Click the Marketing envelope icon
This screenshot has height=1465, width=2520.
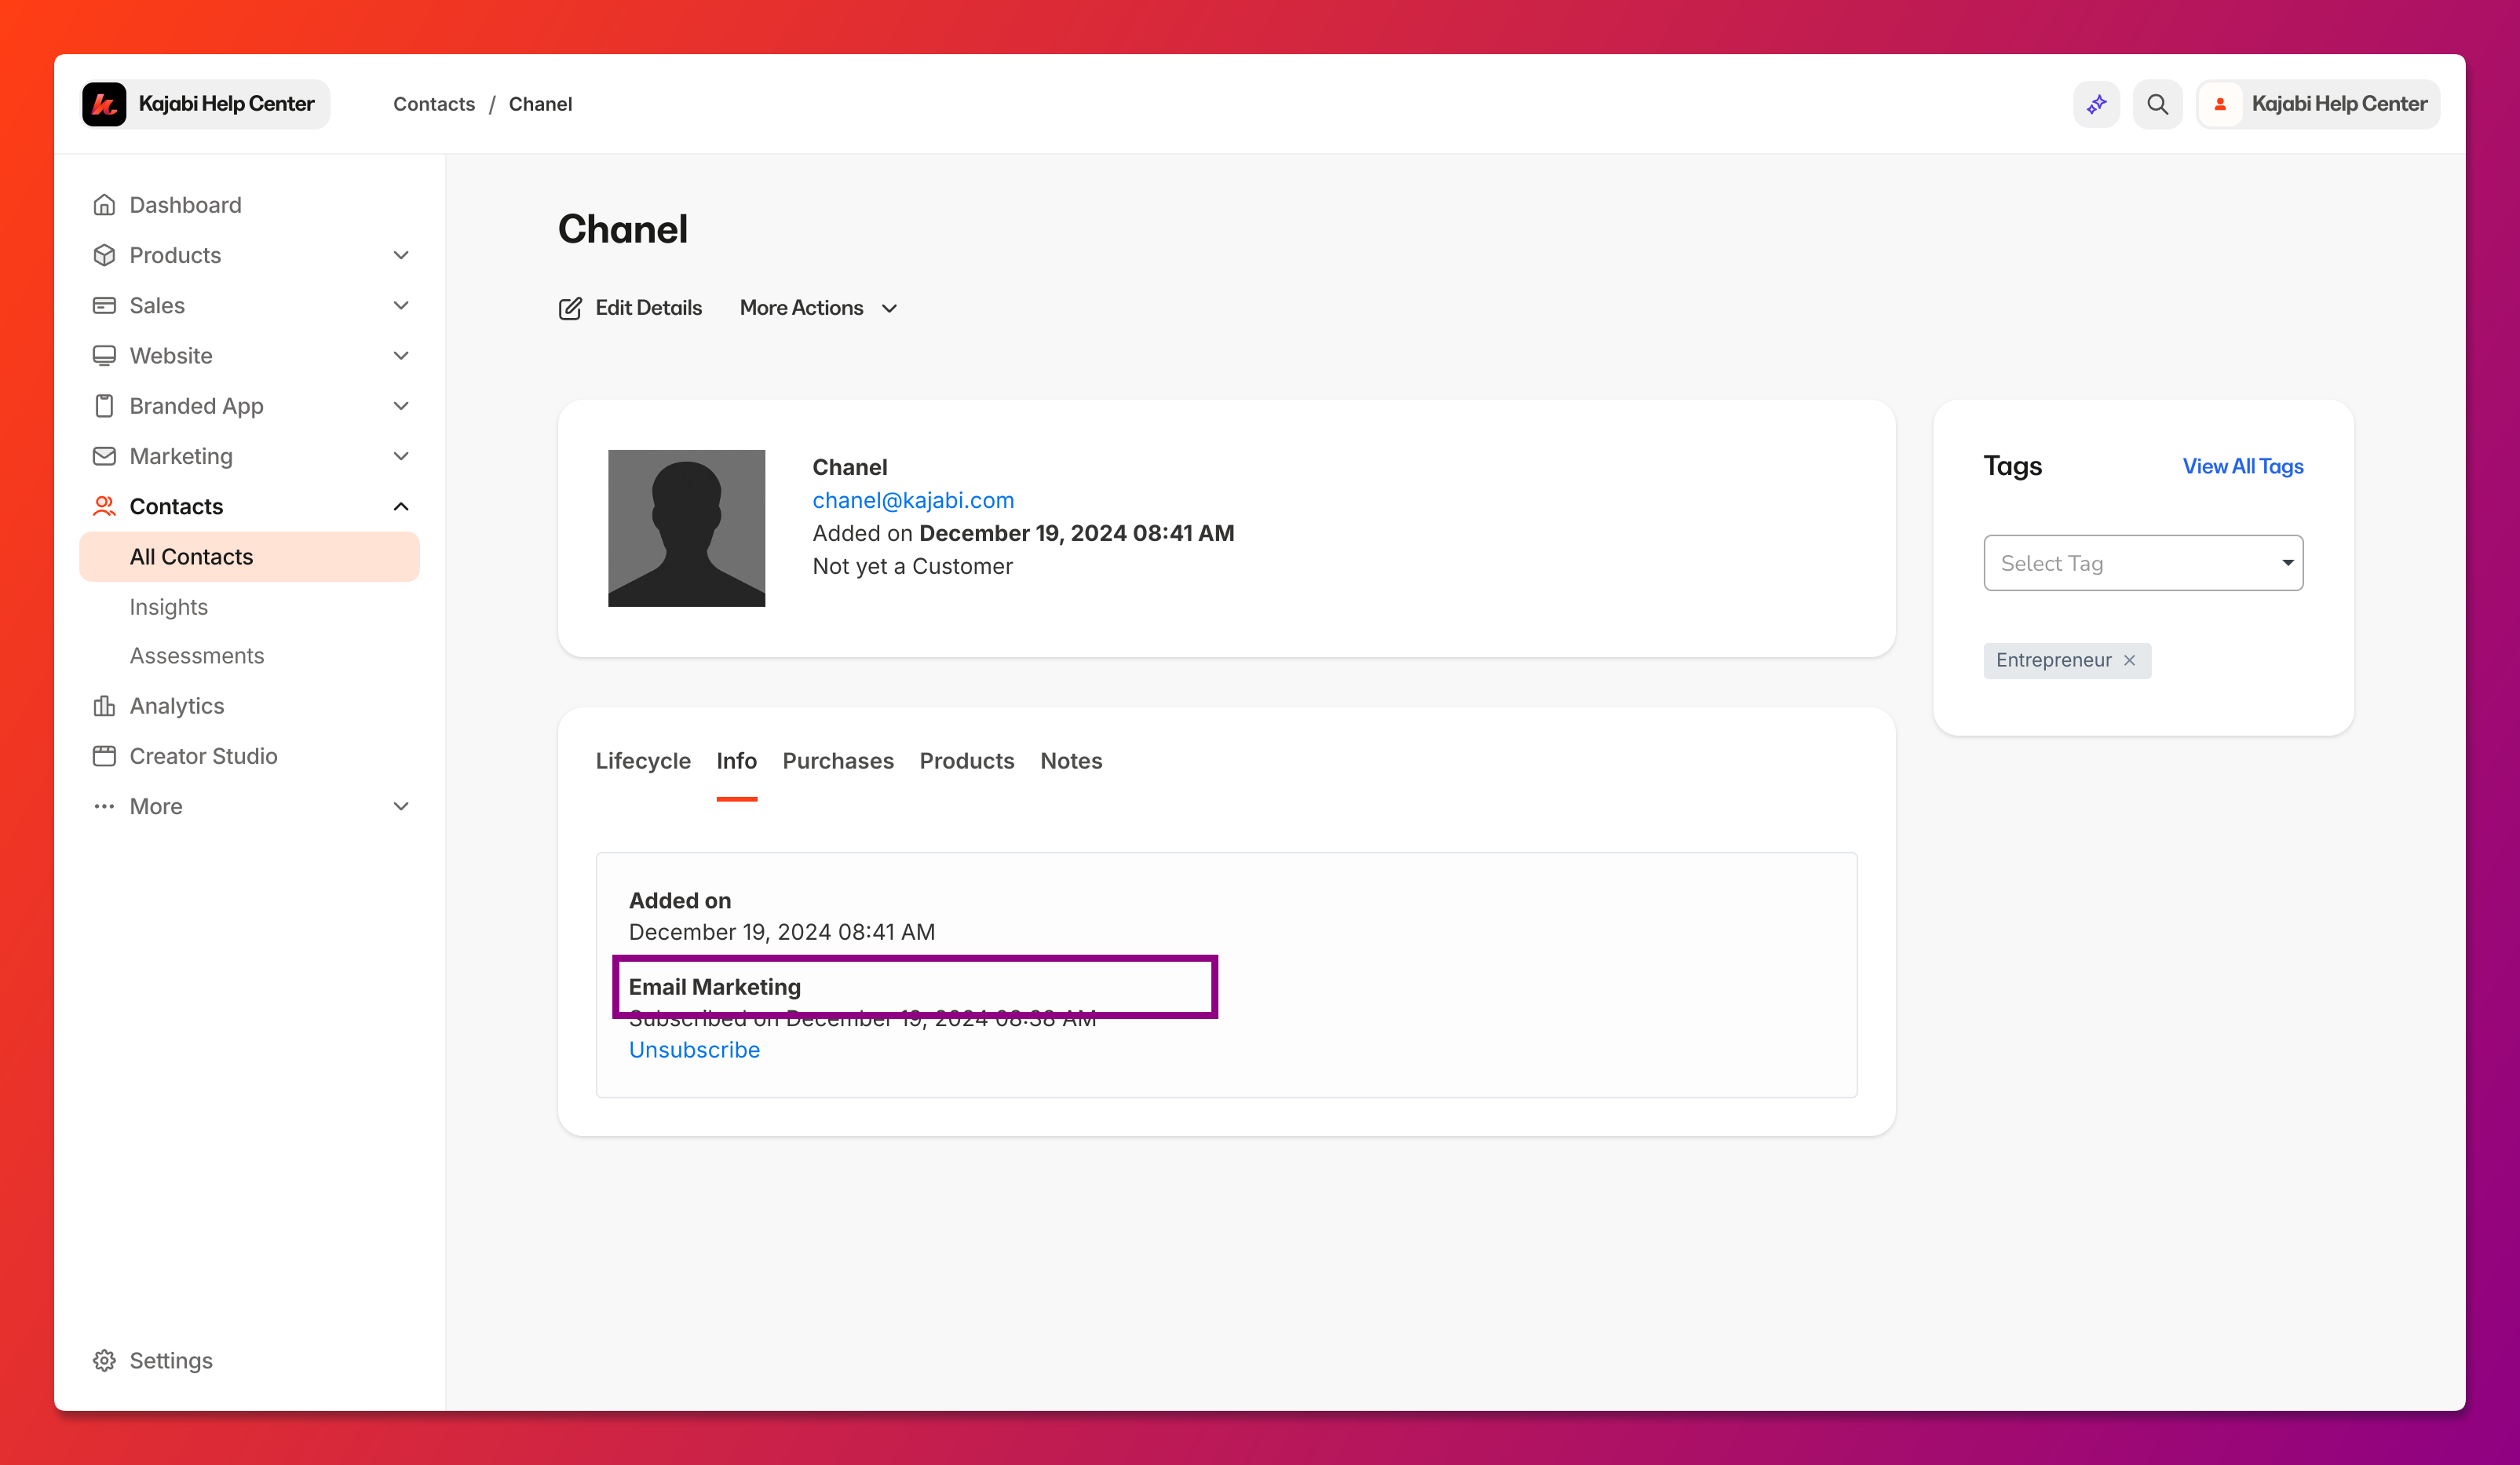pyautogui.click(x=104, y=456)
